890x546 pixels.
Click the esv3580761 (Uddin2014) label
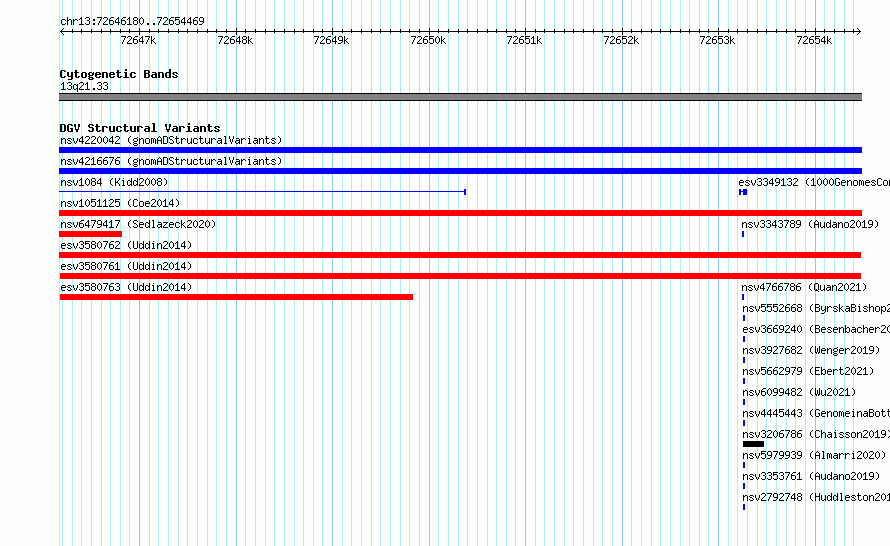coord(126,266)
